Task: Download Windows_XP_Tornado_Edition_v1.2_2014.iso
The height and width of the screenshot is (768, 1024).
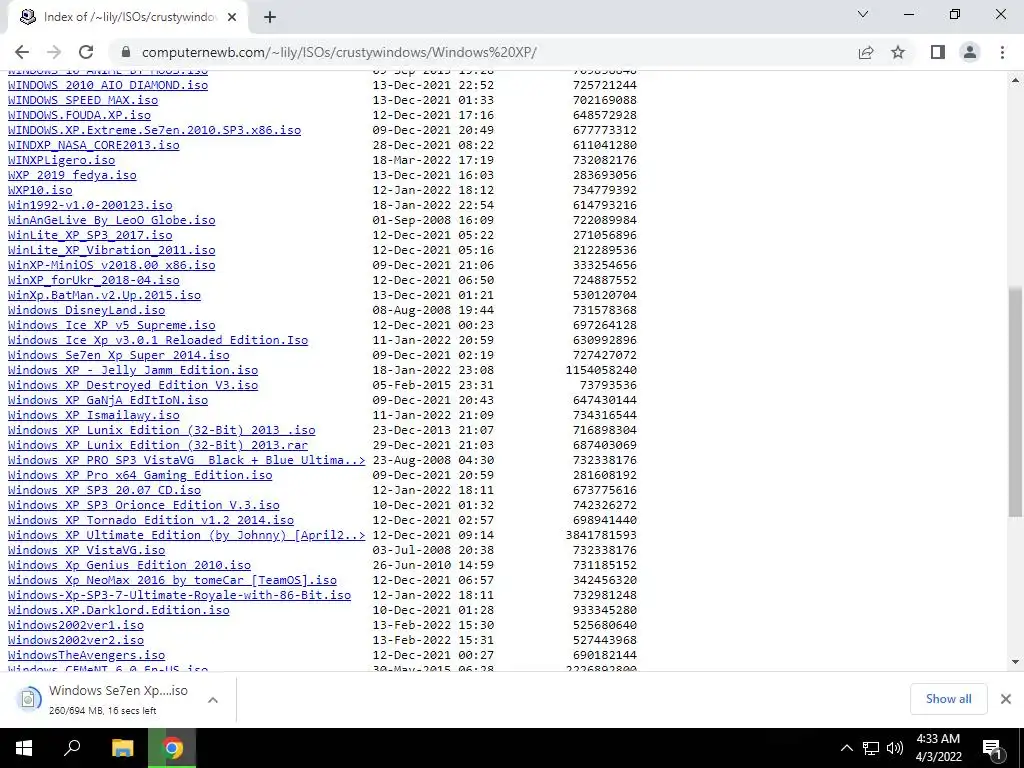Action: point(151,520)
